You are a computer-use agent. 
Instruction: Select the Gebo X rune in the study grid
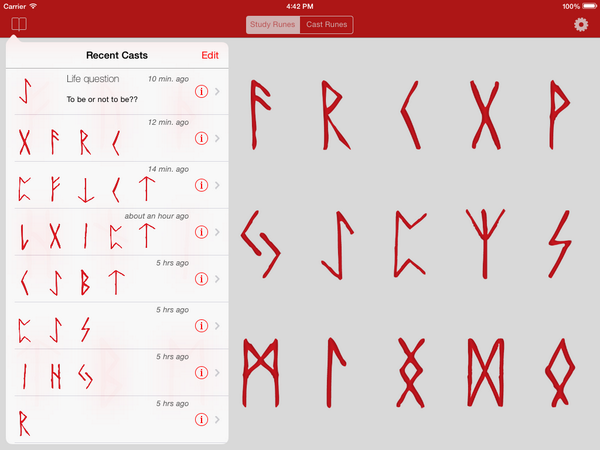(485, 115)
